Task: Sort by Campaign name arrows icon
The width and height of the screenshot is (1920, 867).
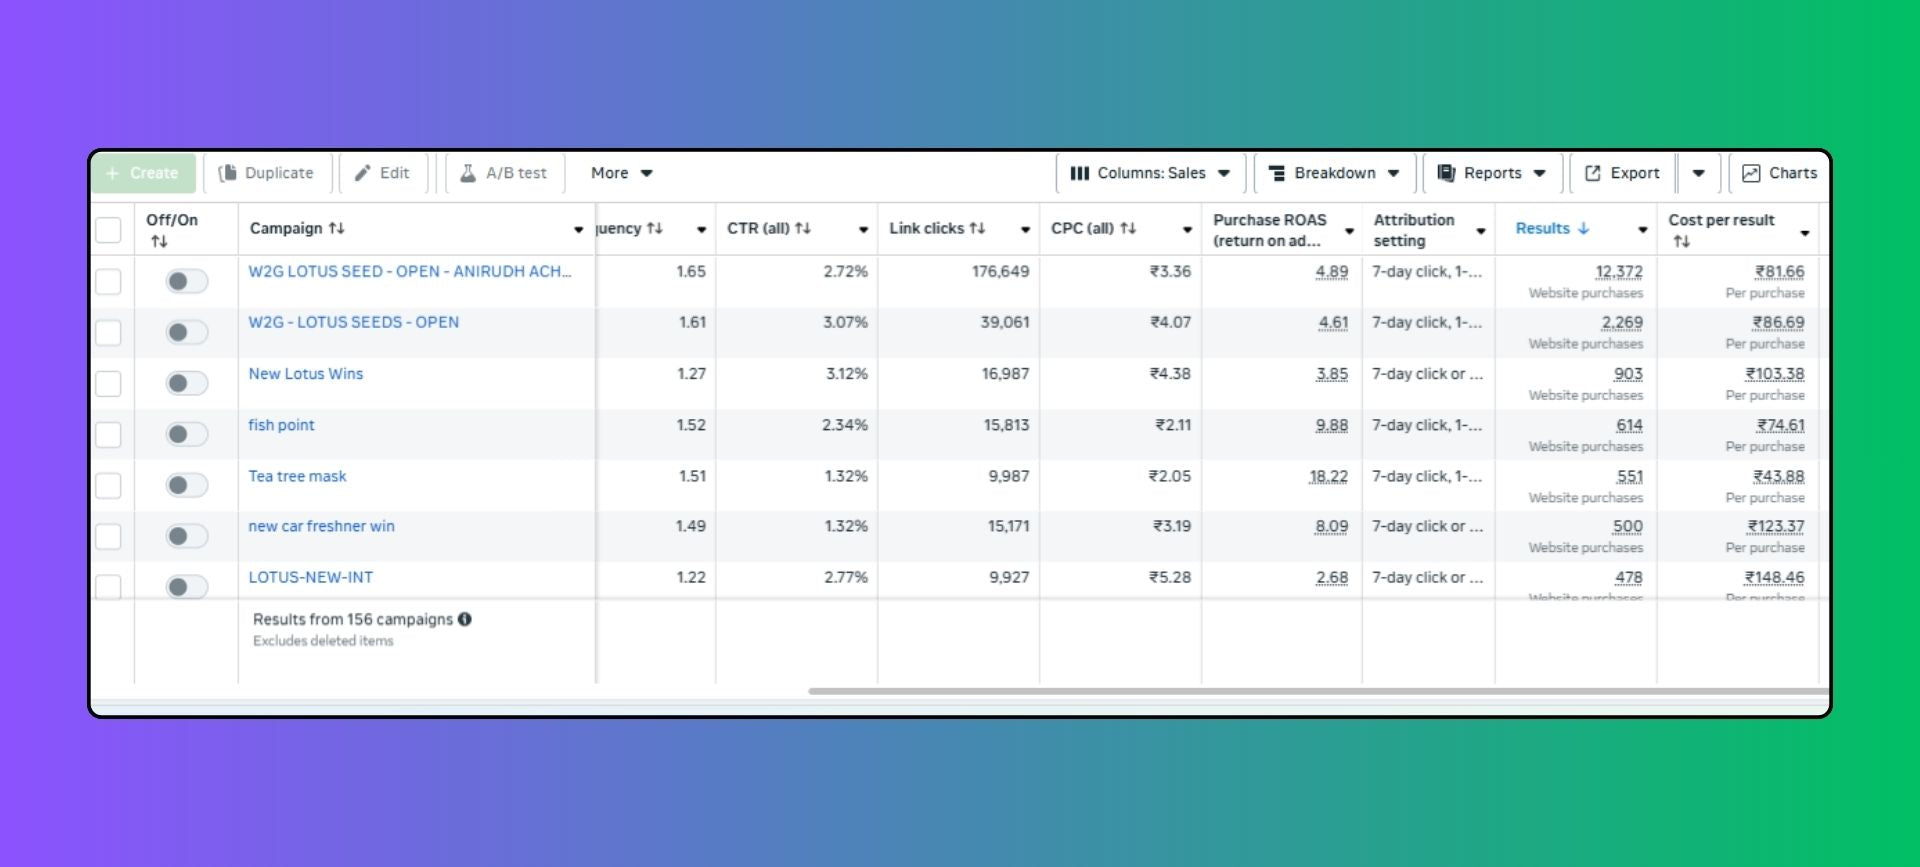Action: click(336, 228)
